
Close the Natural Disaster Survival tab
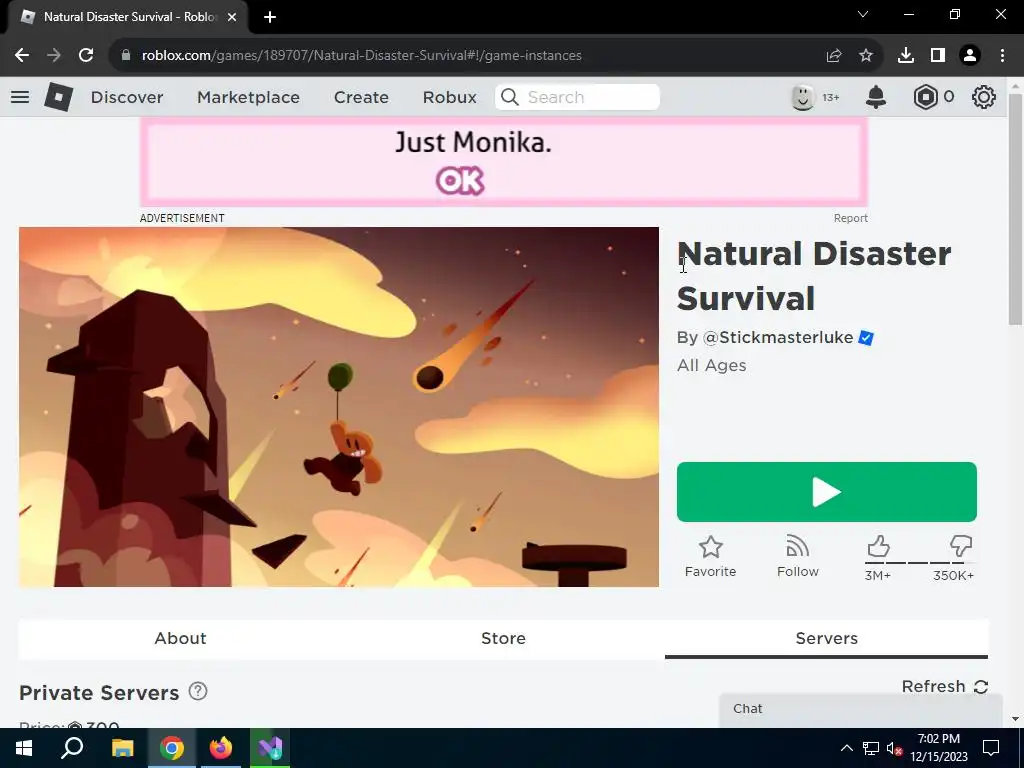click(232, 17)
